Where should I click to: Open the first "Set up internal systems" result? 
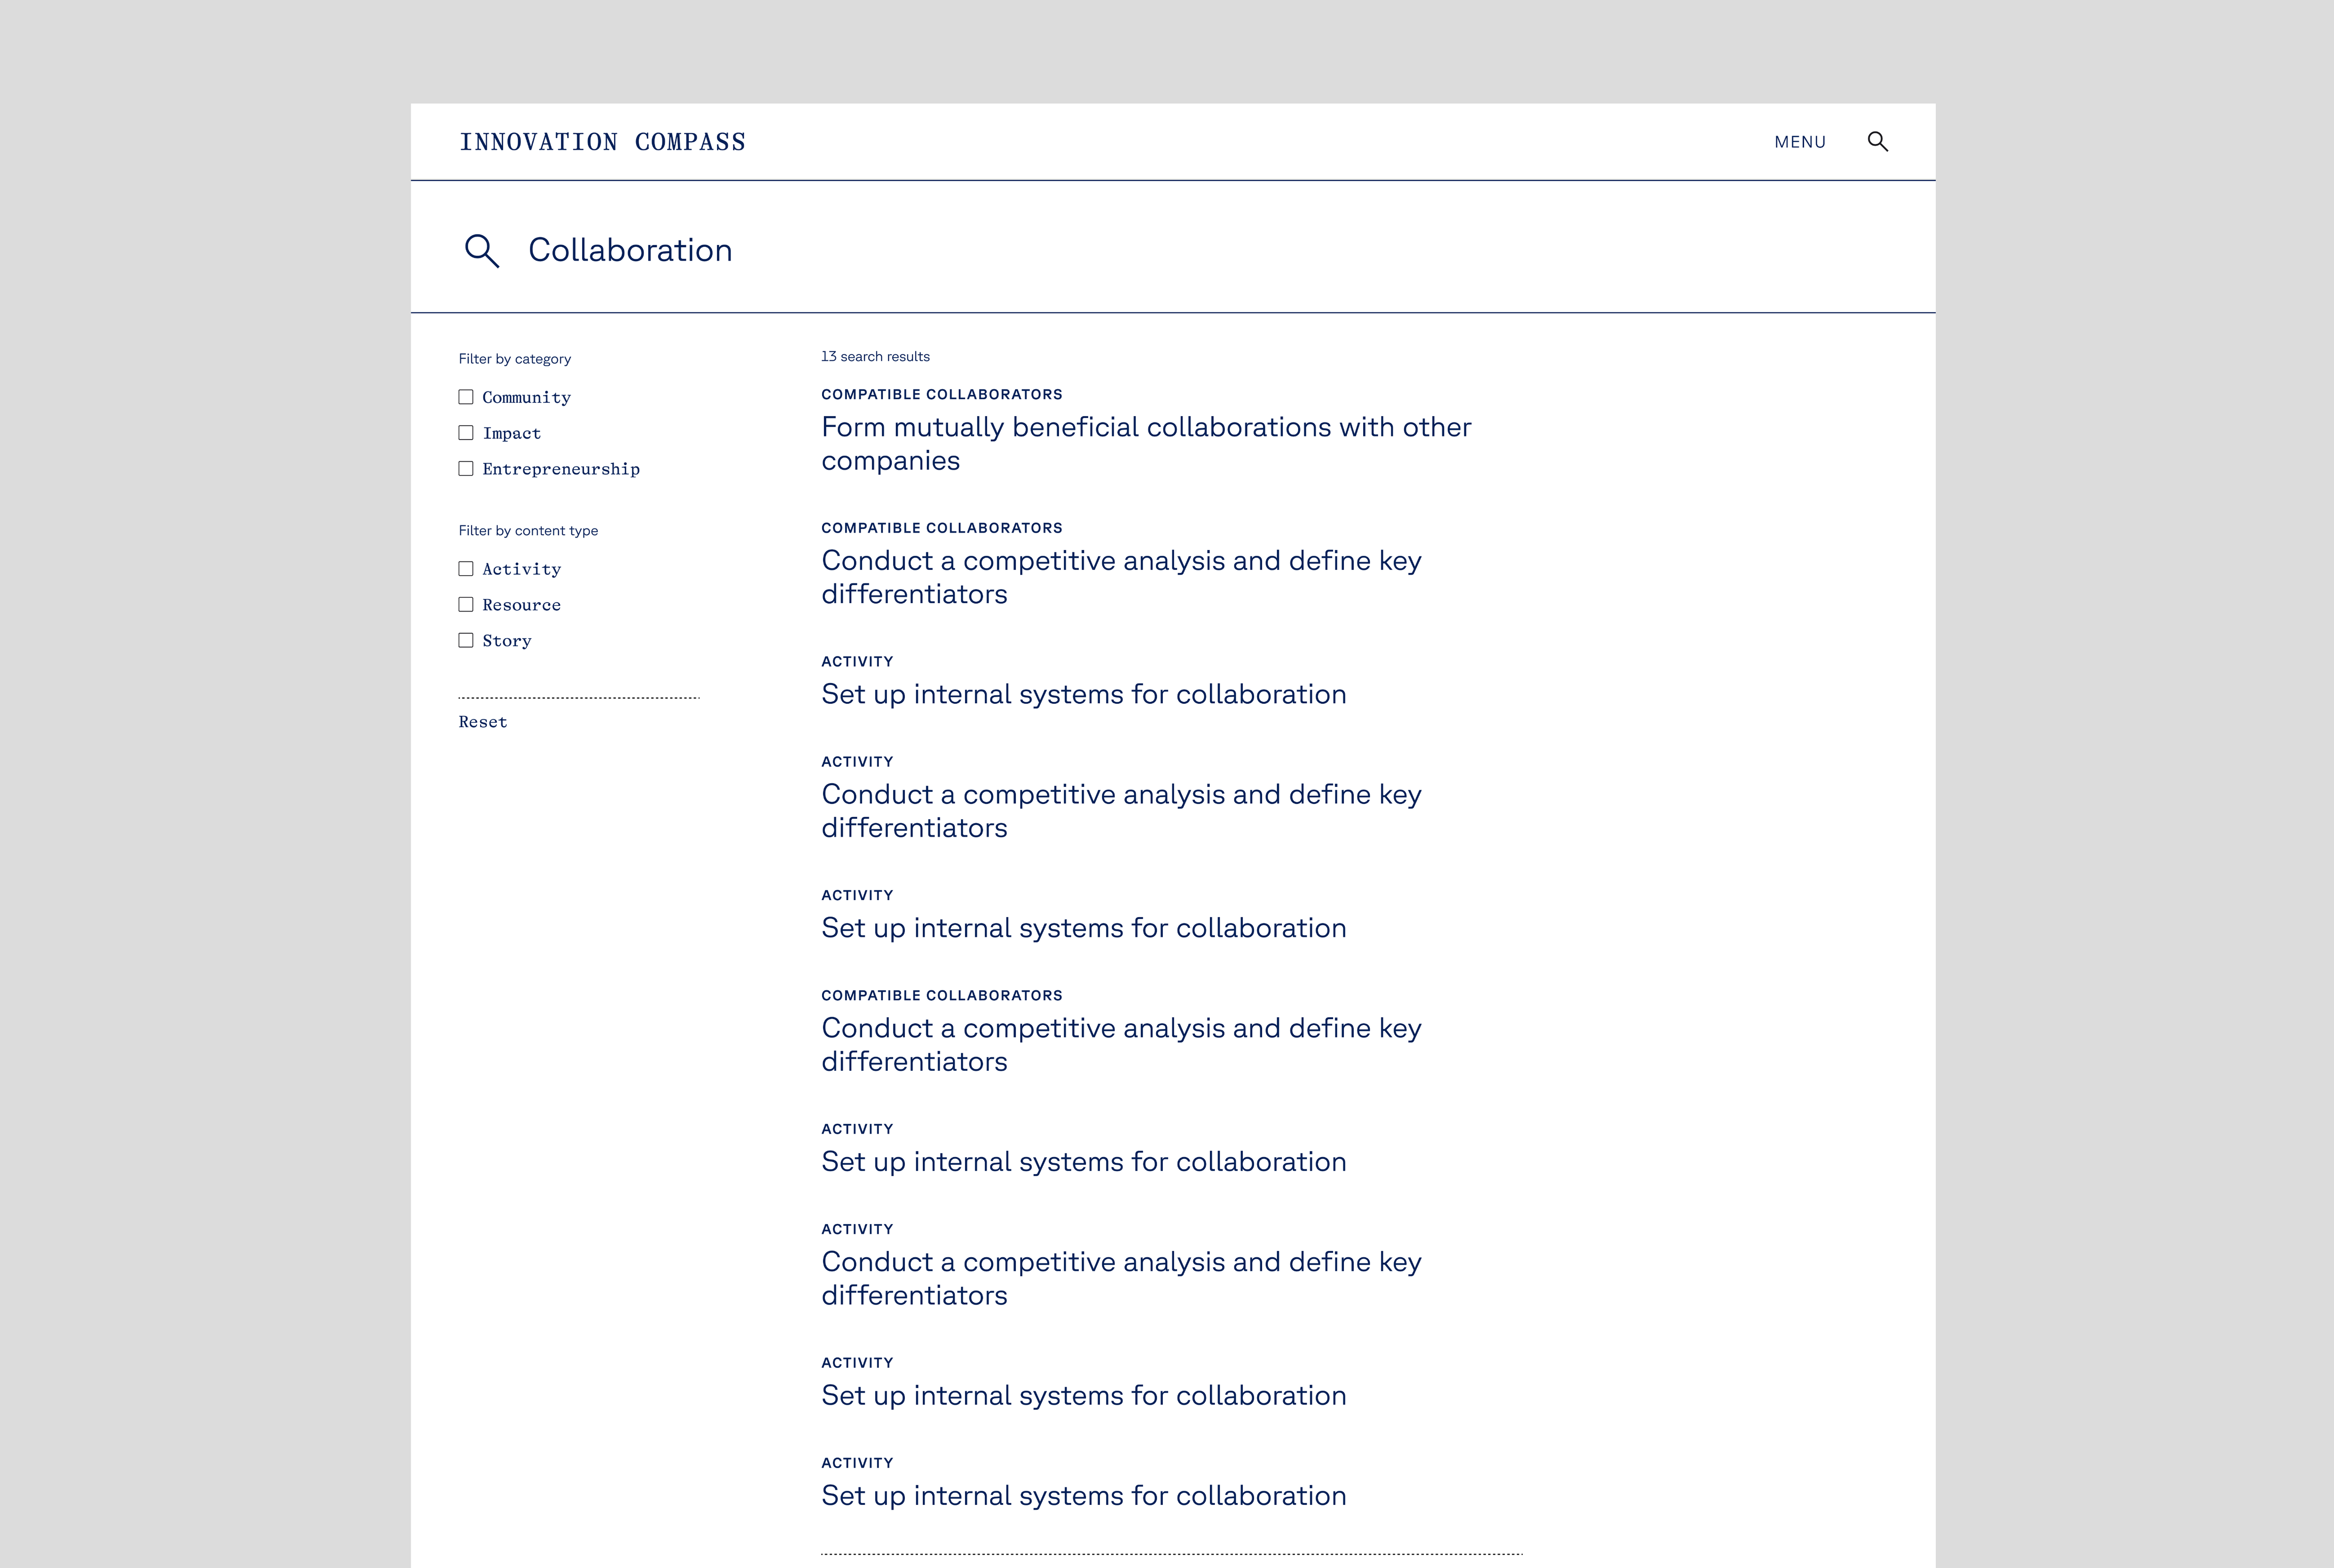click(x=1083, y=694)
